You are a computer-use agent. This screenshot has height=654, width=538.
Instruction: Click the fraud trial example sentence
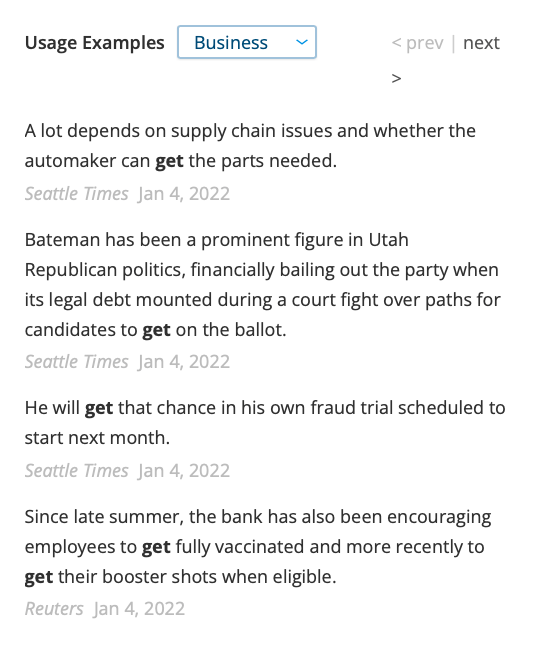[x=265, y=423]
